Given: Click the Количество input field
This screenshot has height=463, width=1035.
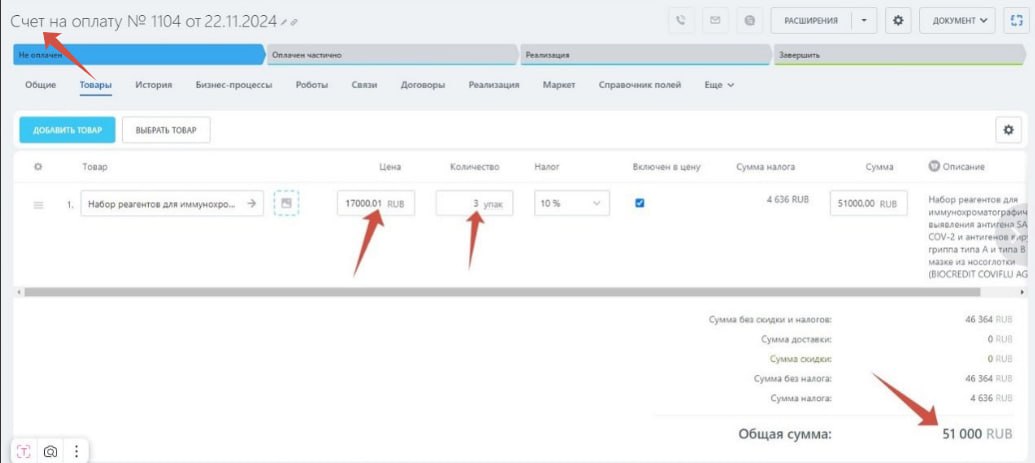Looking at the screenshot, I should coord(474,203).
